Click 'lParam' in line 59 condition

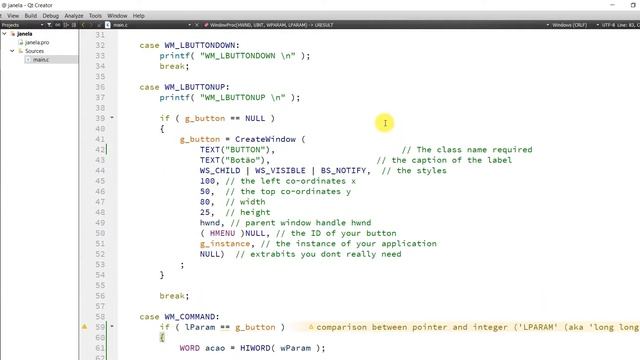click(200, 327)
